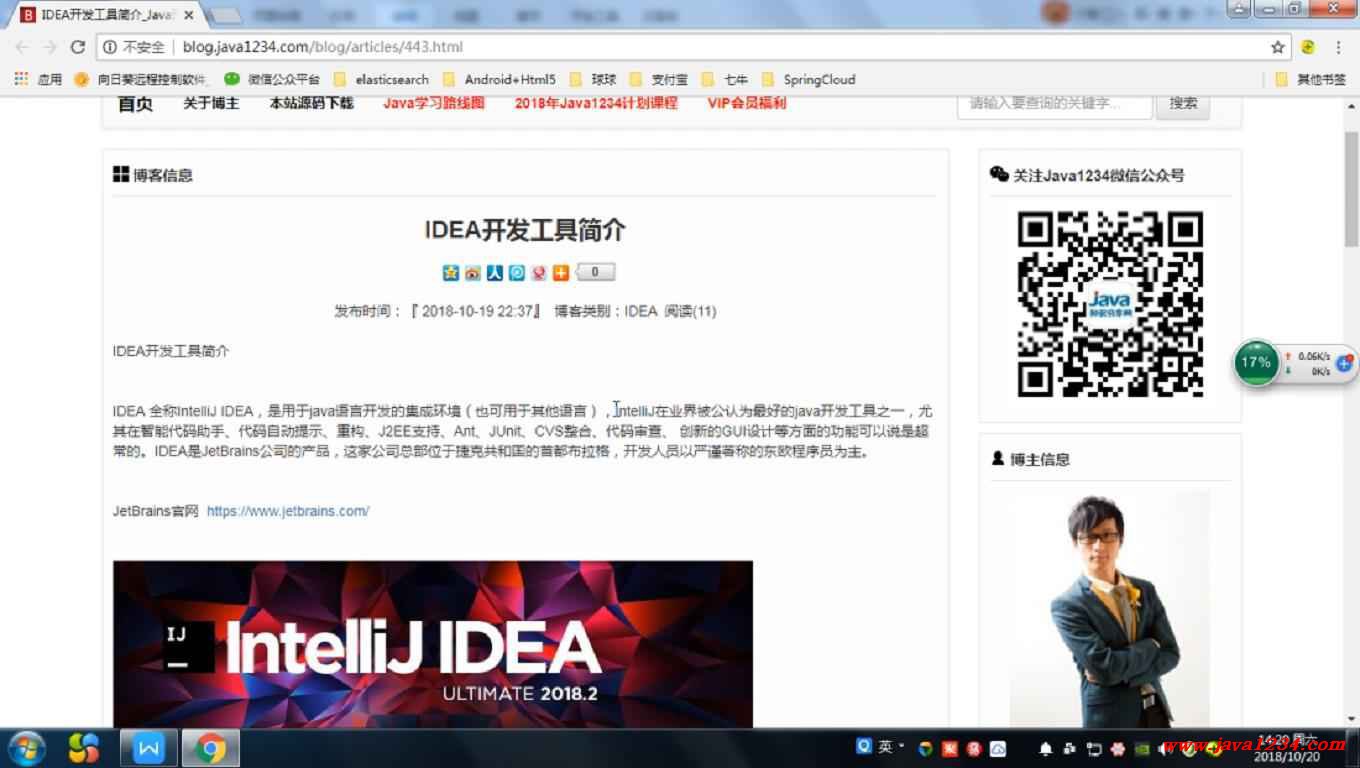
Task: Open 向日葵远程控制软件 bookmark
Action: click(x=140, y=79)
